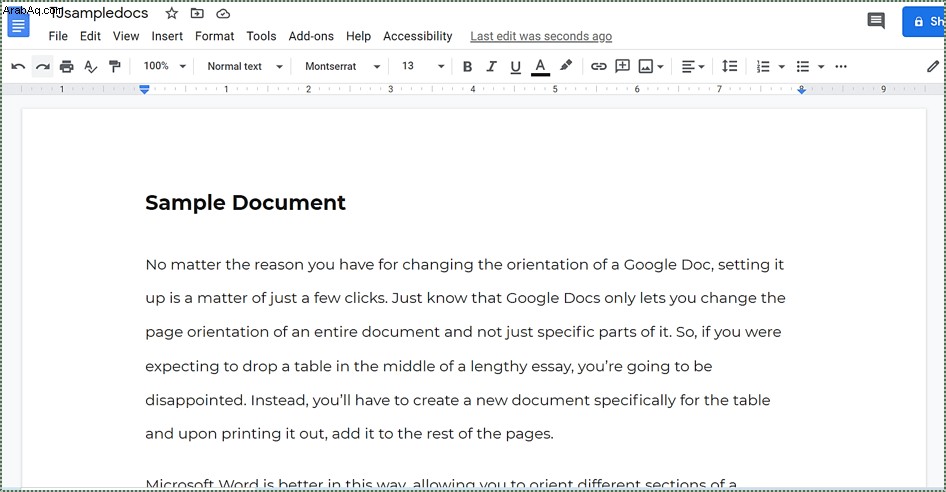The height and width of the screenshot is (492, 946).
Task: Open the Accessibility menu
Action: 417,36
